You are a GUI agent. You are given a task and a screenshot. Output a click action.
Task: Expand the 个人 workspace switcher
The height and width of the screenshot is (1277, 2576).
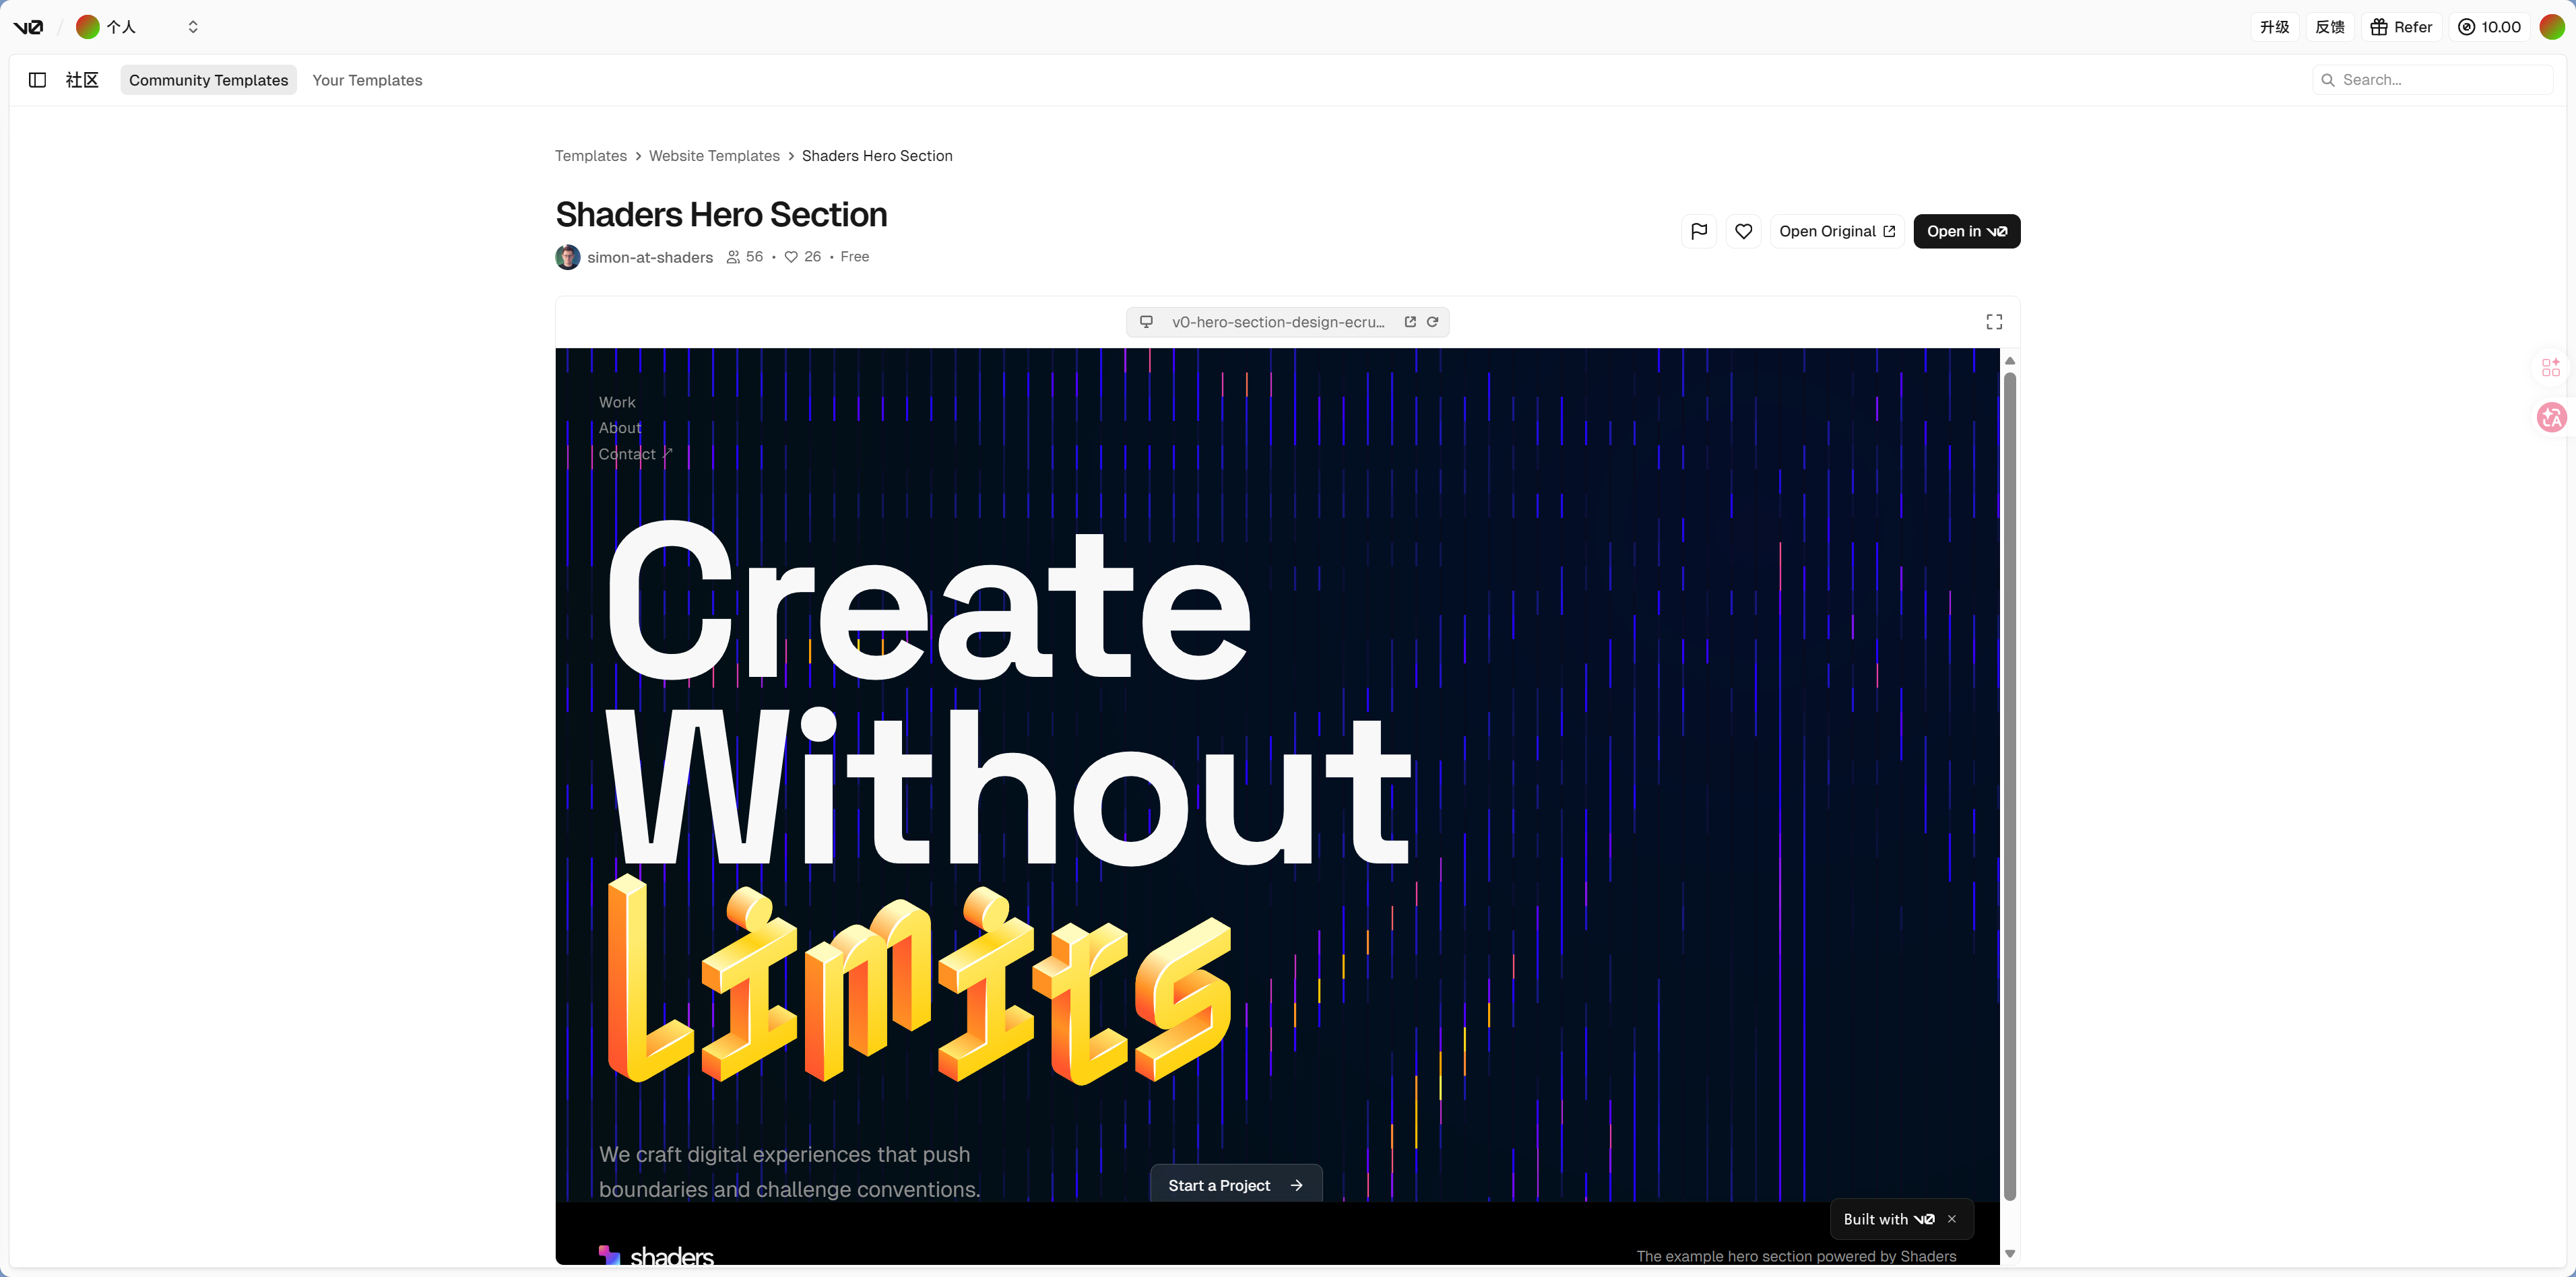pos(192,27)
